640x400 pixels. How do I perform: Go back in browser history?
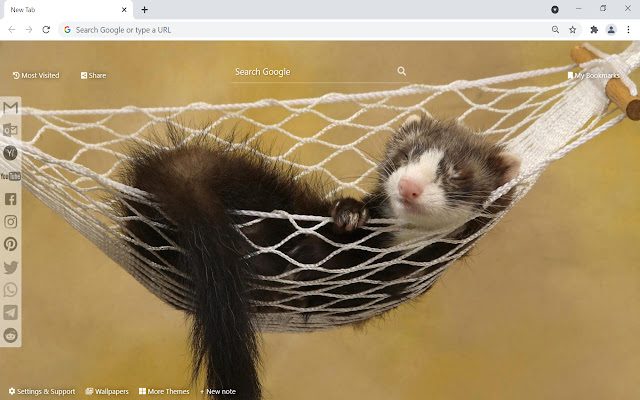[x=12, y=30]
